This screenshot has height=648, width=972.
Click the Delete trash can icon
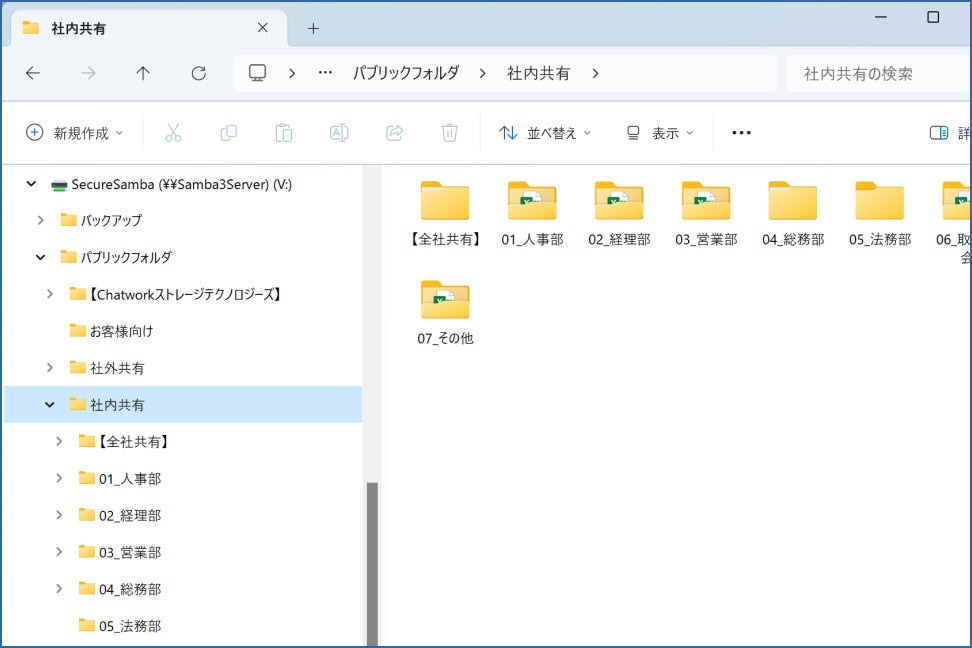pos(449,133)
